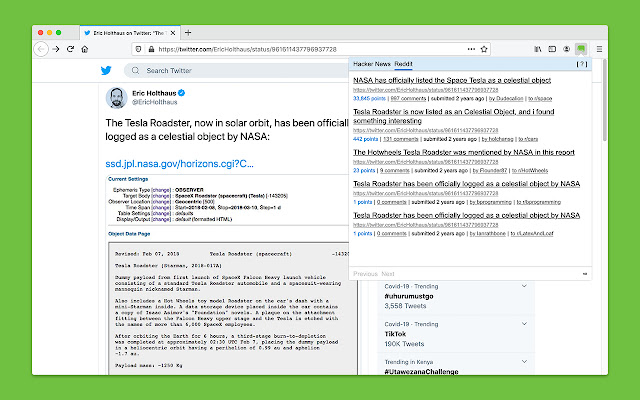640x400 pixels.
Task: Open the #UtawezanaChallenge trending topic
Action: 421,371
